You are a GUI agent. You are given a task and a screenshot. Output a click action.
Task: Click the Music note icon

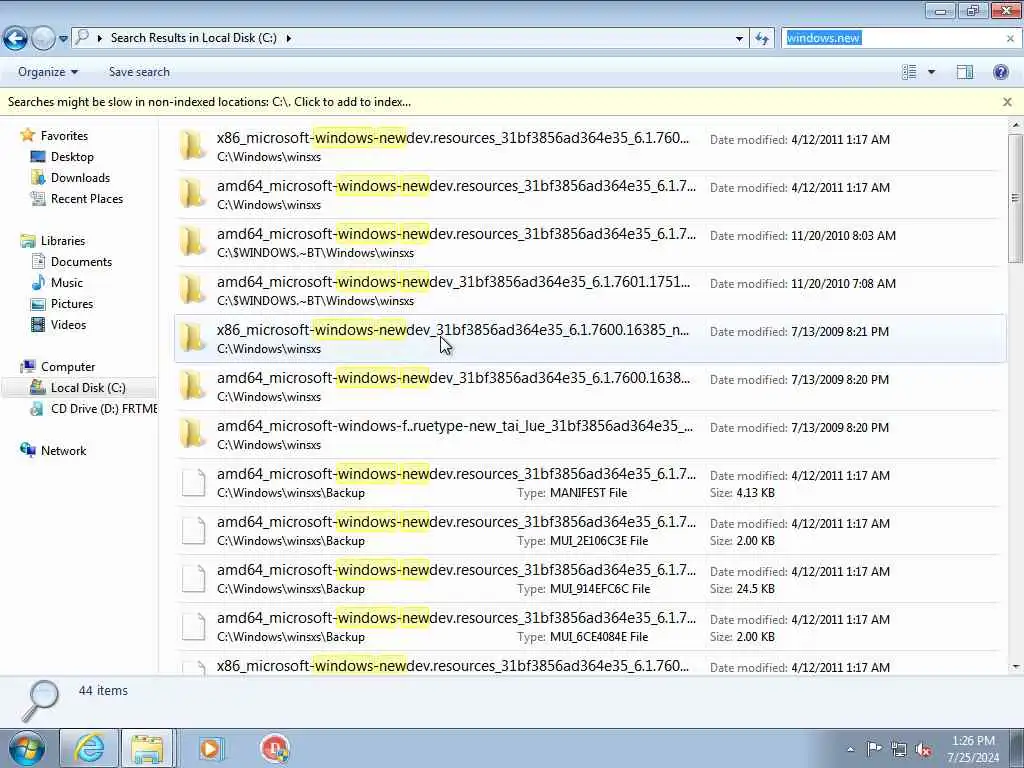[38, 282]
